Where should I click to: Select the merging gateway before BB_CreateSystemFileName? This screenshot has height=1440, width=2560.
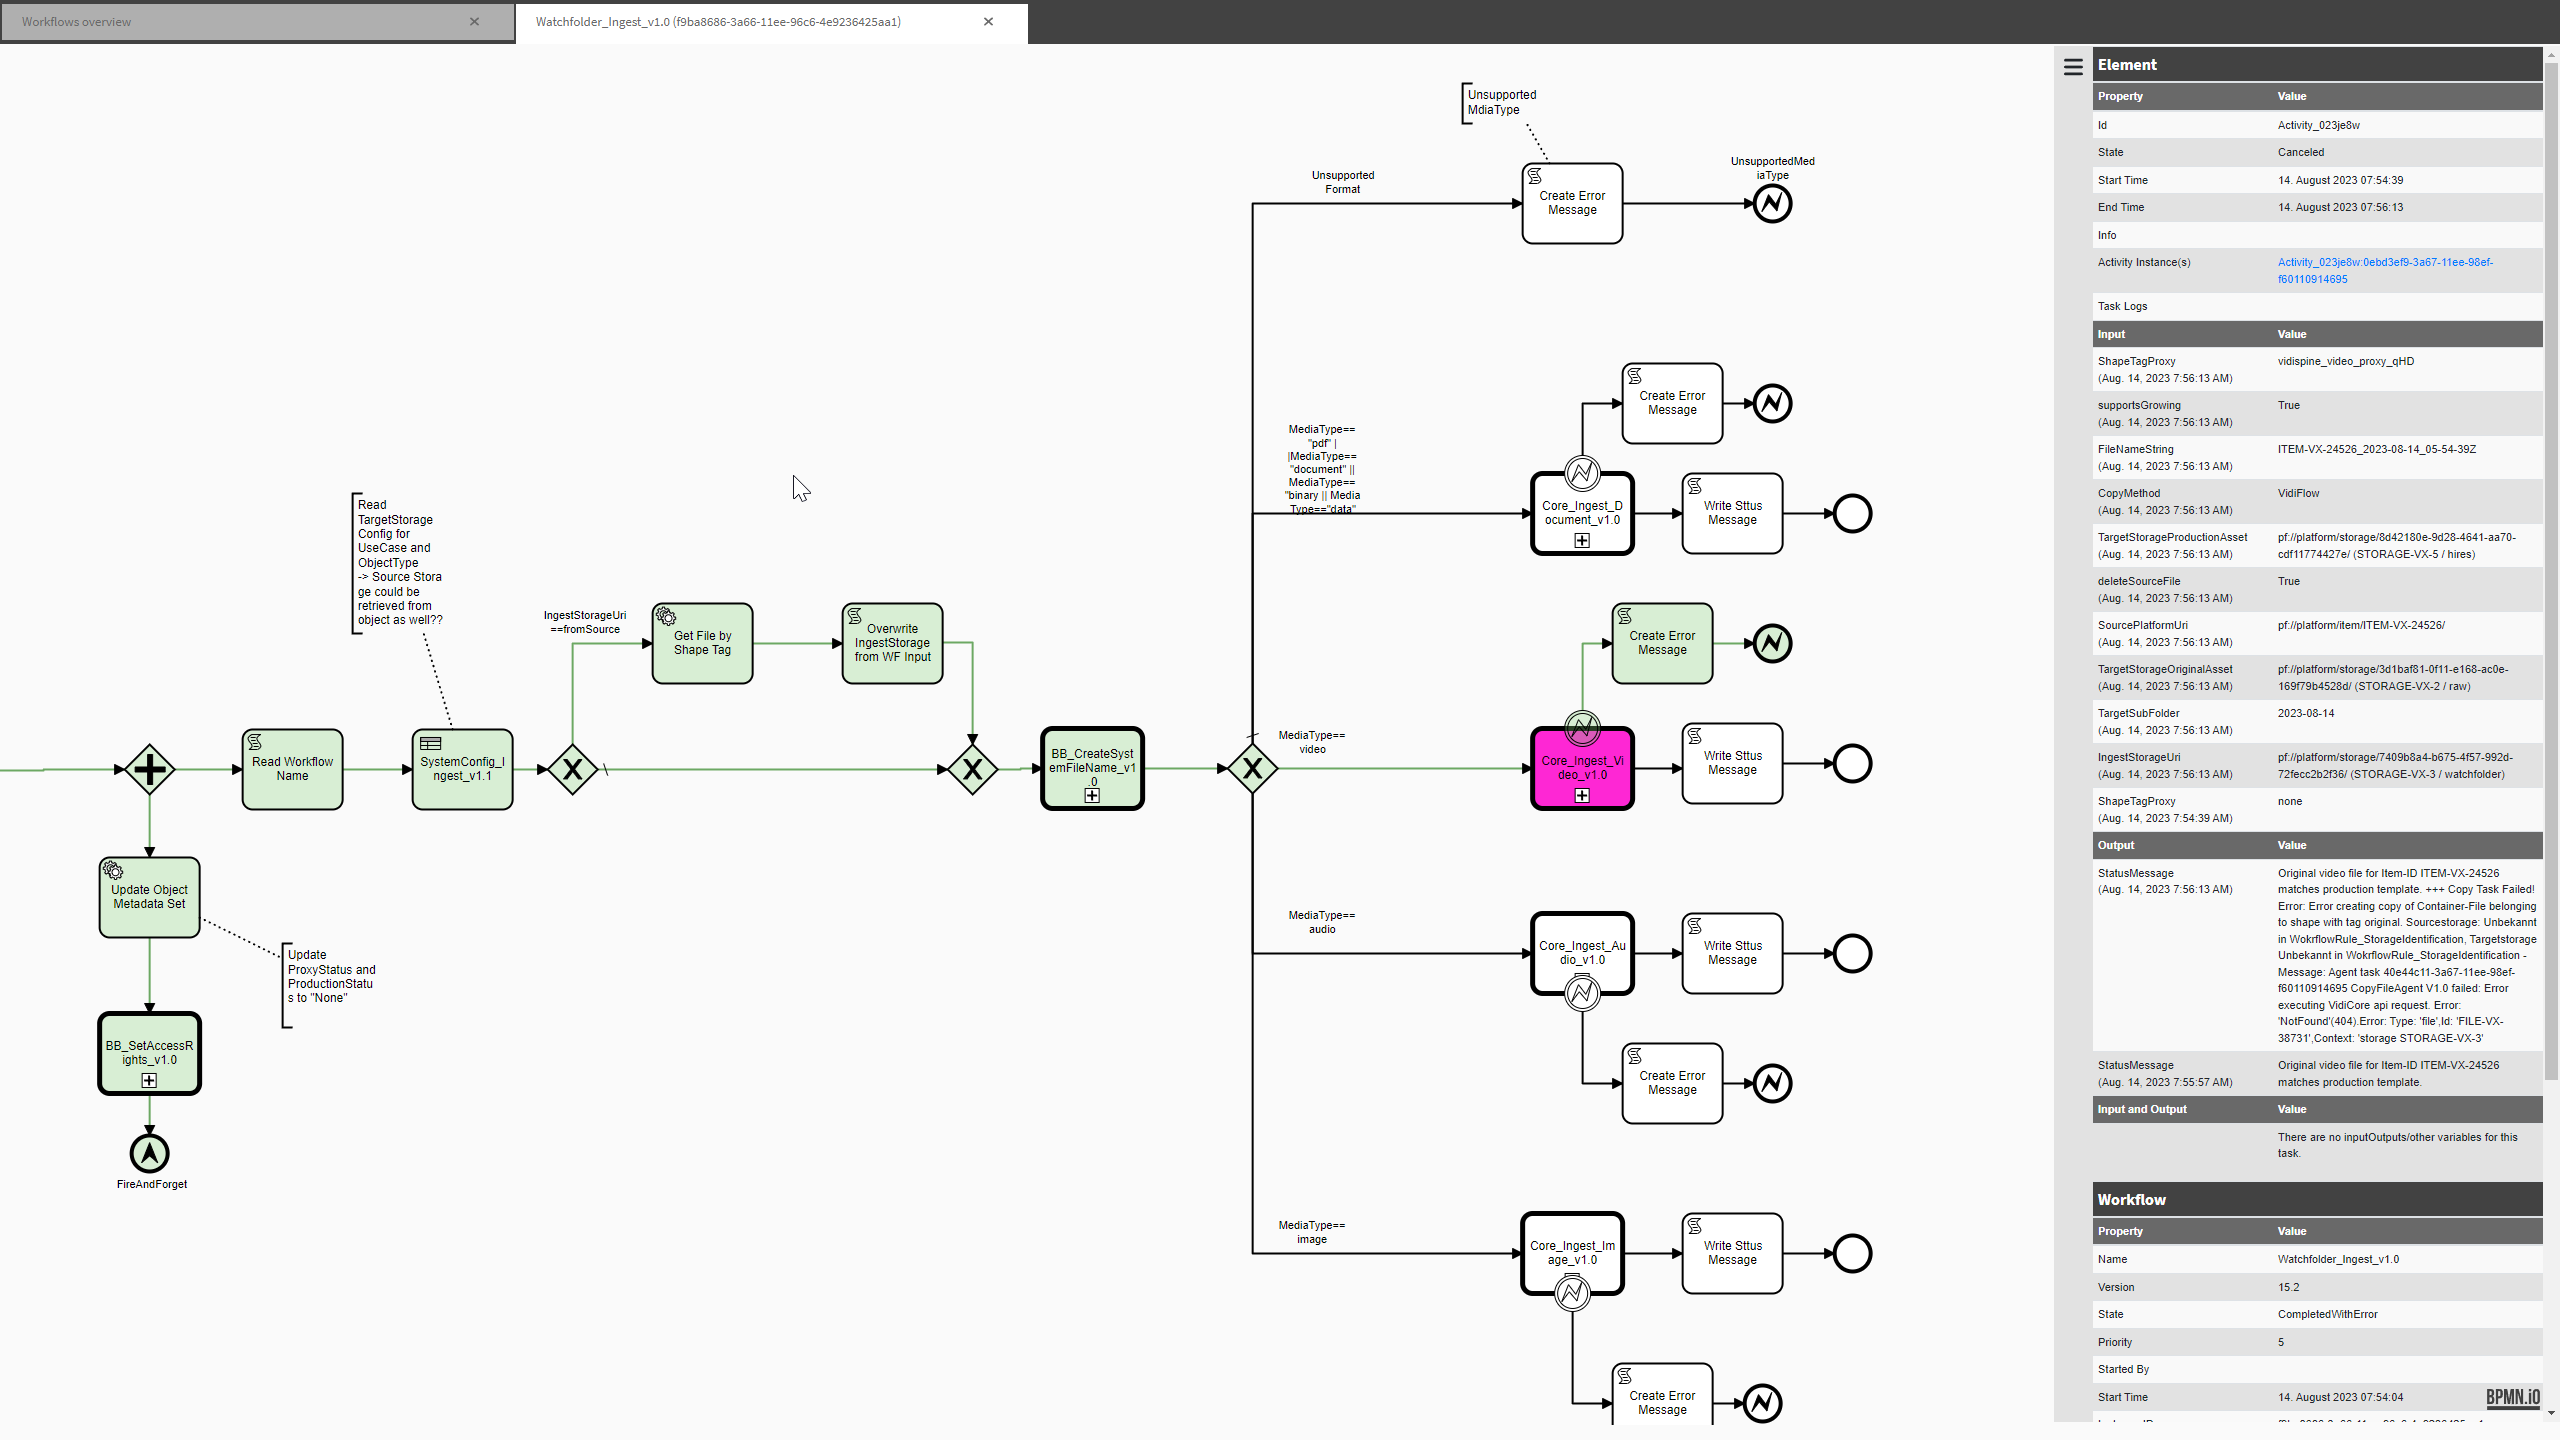tap(972, 769)
